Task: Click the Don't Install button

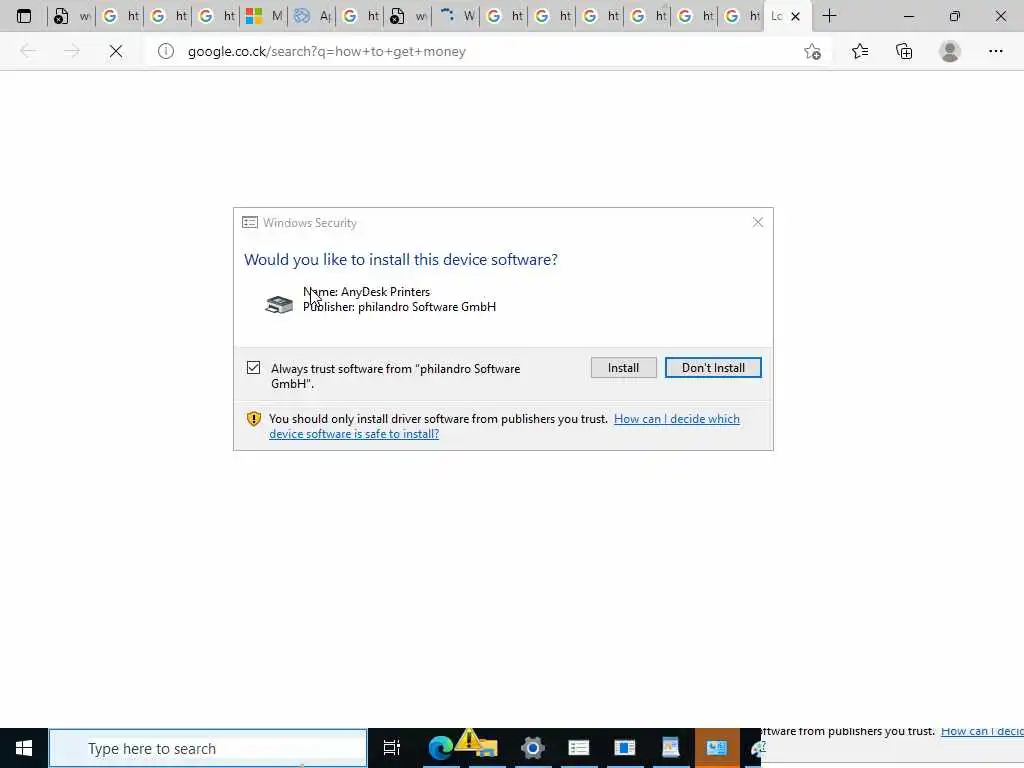Action: point(713,368)
